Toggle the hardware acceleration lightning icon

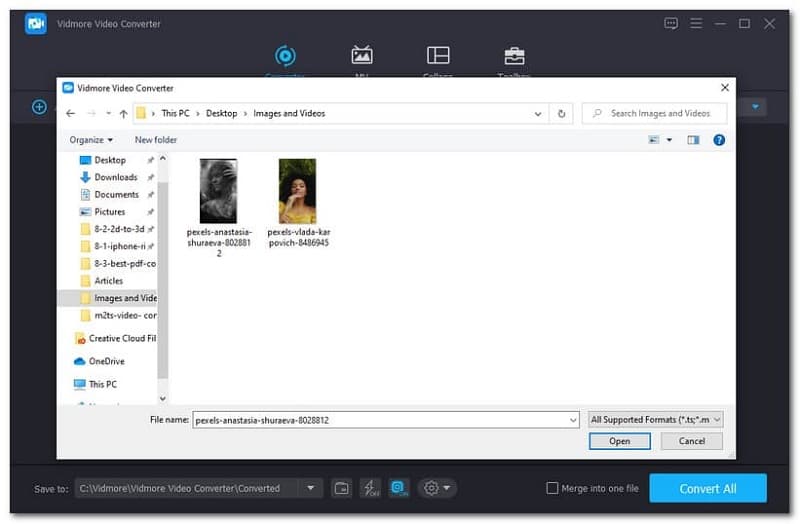370,488
